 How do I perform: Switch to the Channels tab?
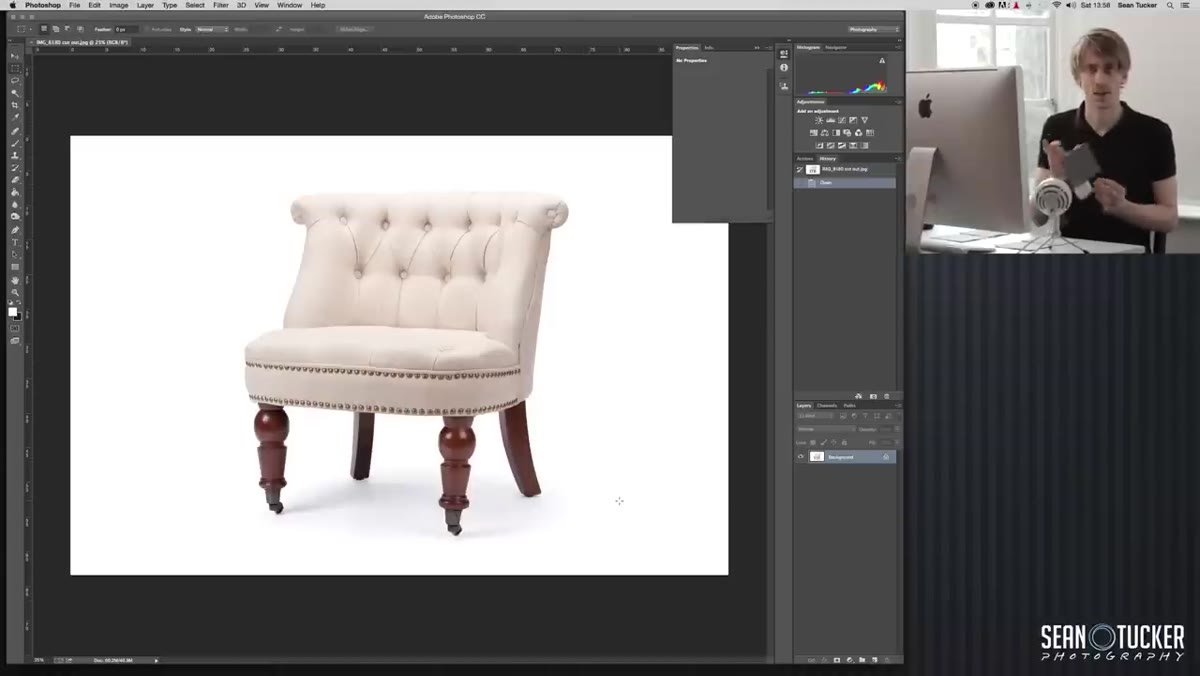827,406
